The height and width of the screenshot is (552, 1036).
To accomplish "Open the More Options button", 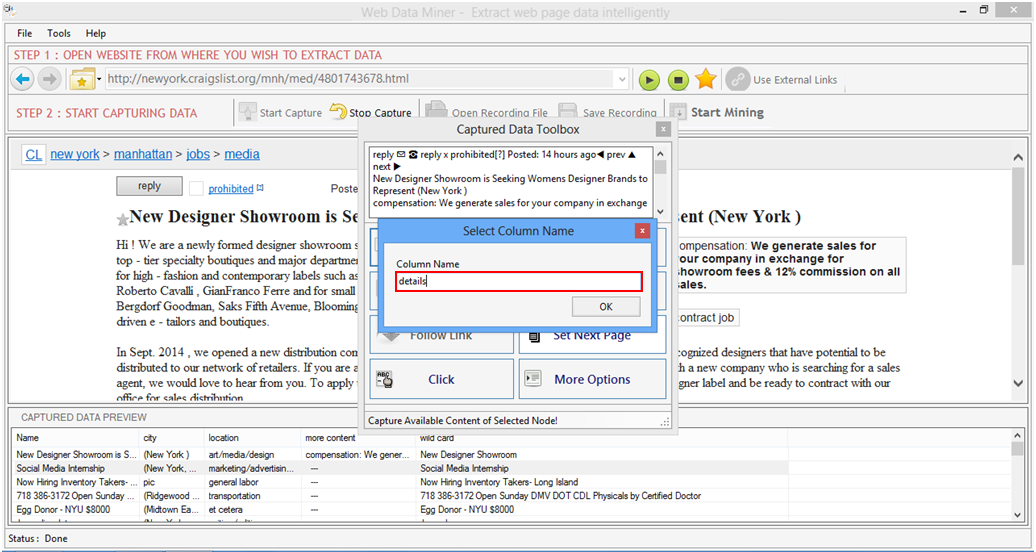I will 592,379.
